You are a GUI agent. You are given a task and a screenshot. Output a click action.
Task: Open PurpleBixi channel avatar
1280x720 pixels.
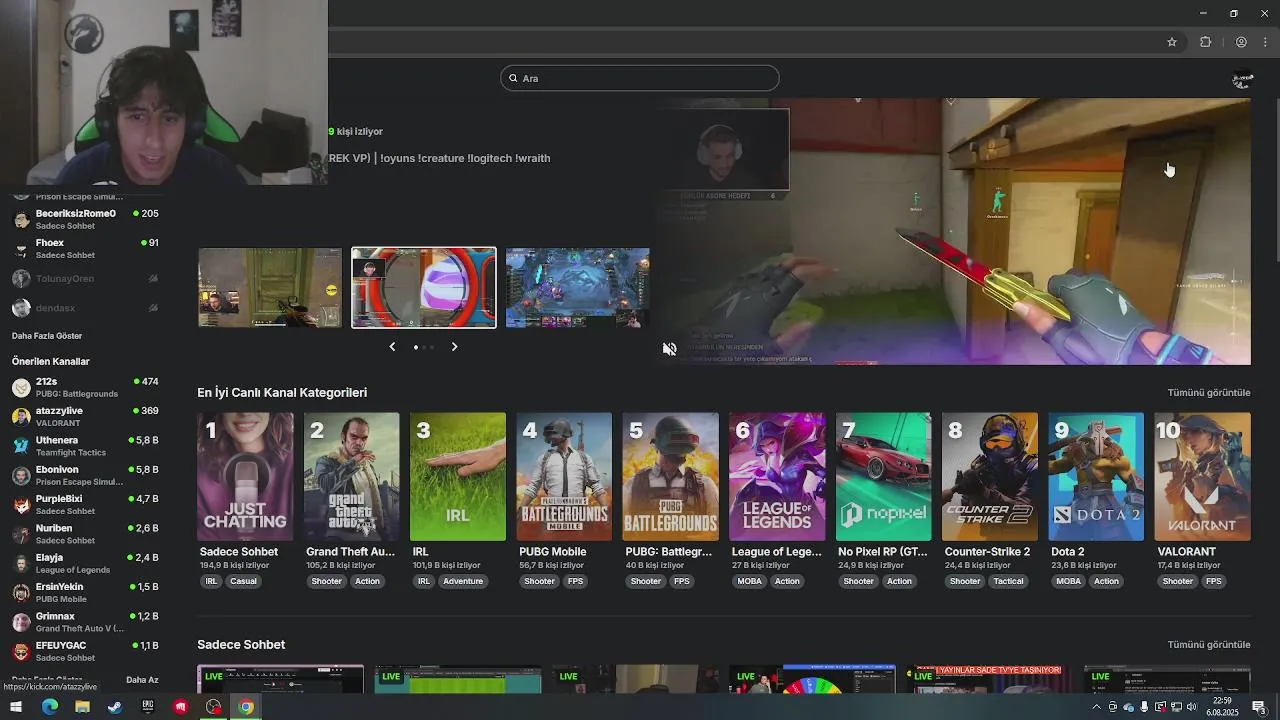coord(21,505)
